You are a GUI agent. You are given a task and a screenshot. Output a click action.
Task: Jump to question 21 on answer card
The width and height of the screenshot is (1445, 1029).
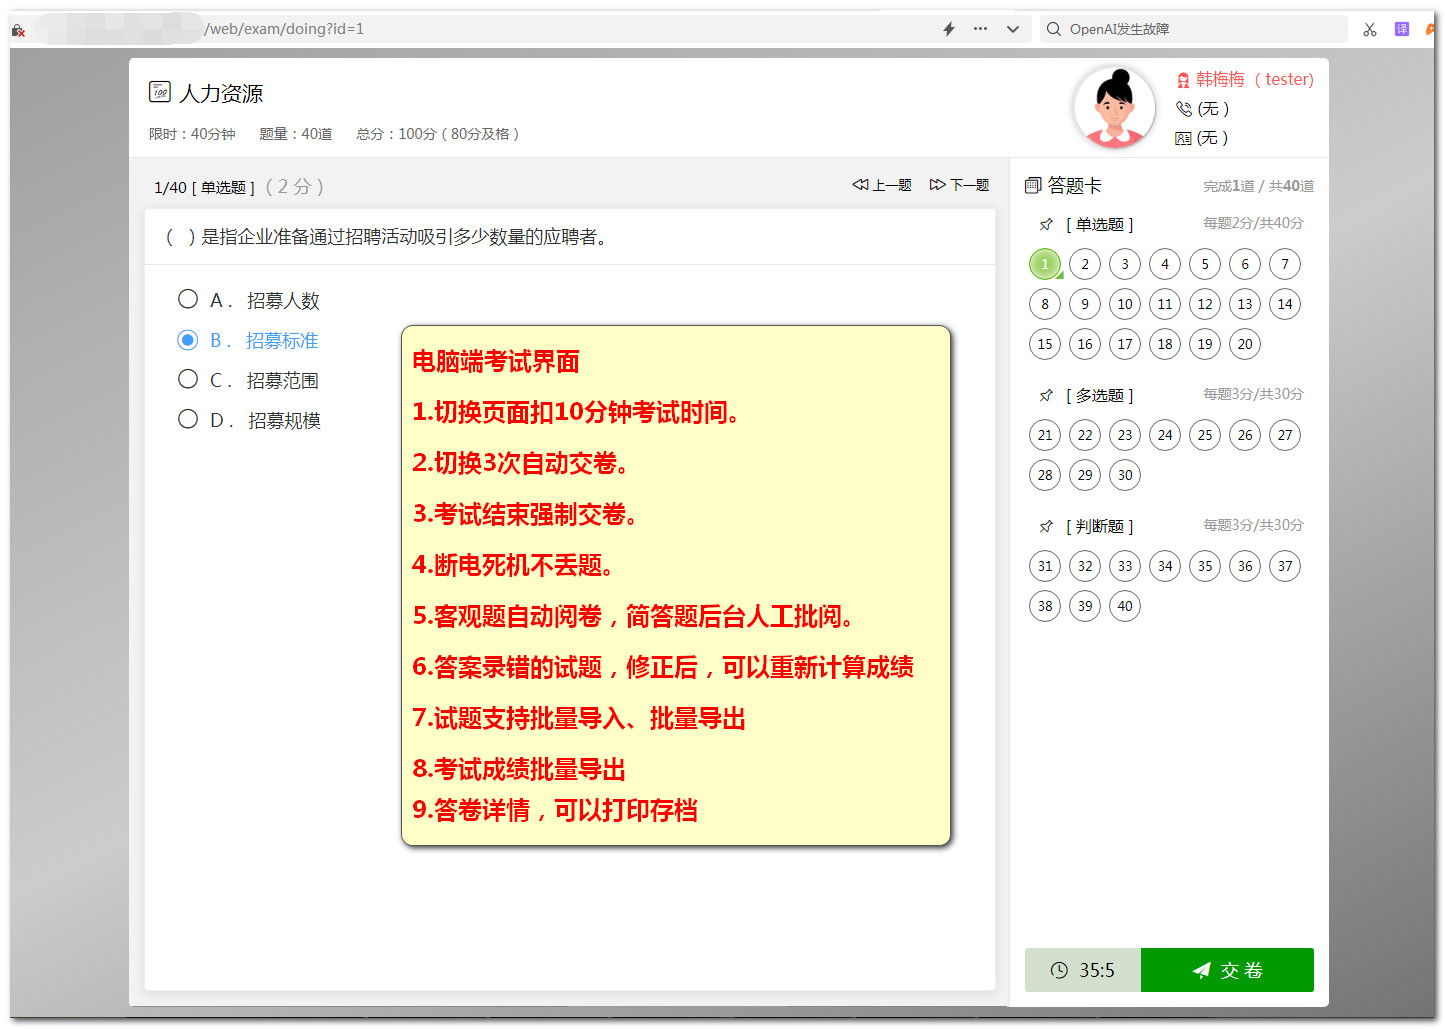point(1045,435)
